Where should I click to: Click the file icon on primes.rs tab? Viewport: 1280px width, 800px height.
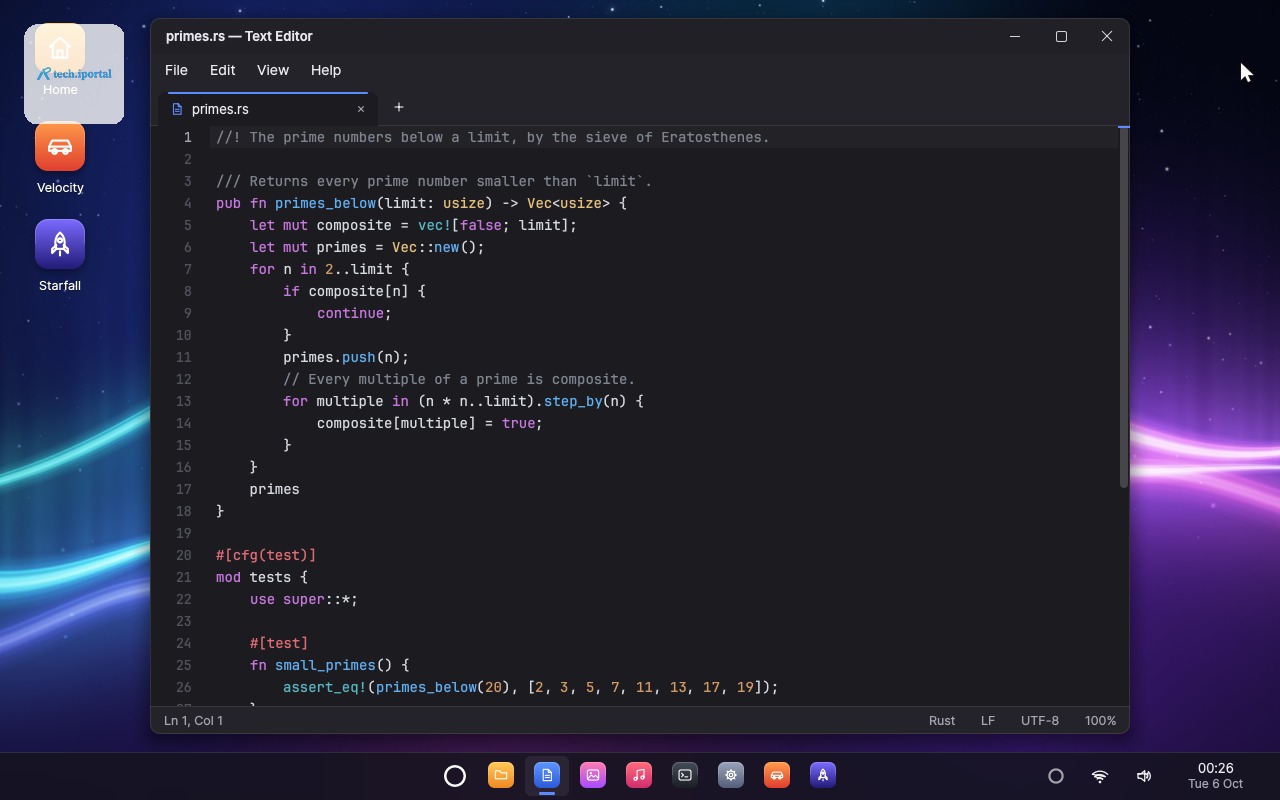[x=177, y=109]
